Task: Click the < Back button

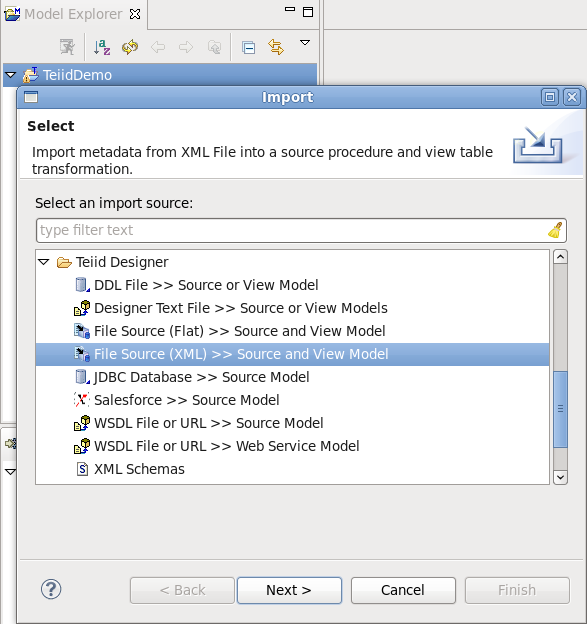Action: pos(182,590)
